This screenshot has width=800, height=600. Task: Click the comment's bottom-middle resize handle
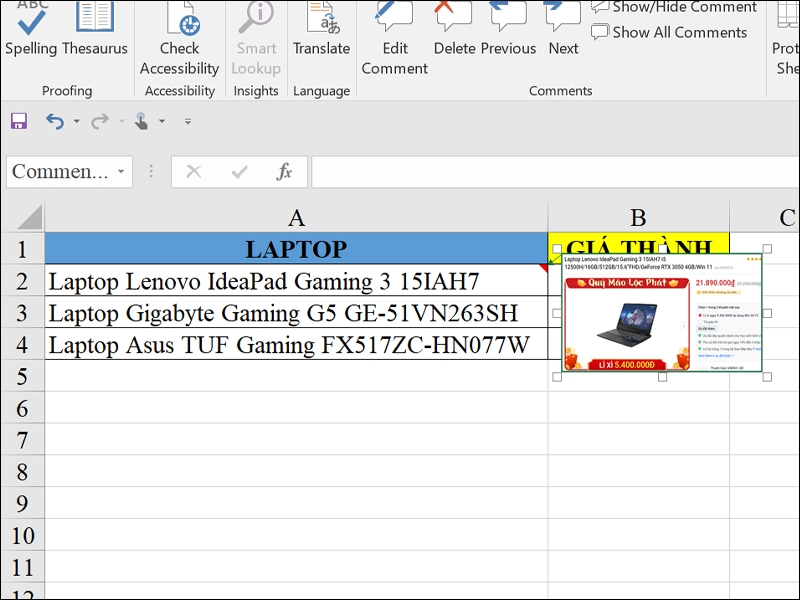pyautogui.click(x=662, y=377)
